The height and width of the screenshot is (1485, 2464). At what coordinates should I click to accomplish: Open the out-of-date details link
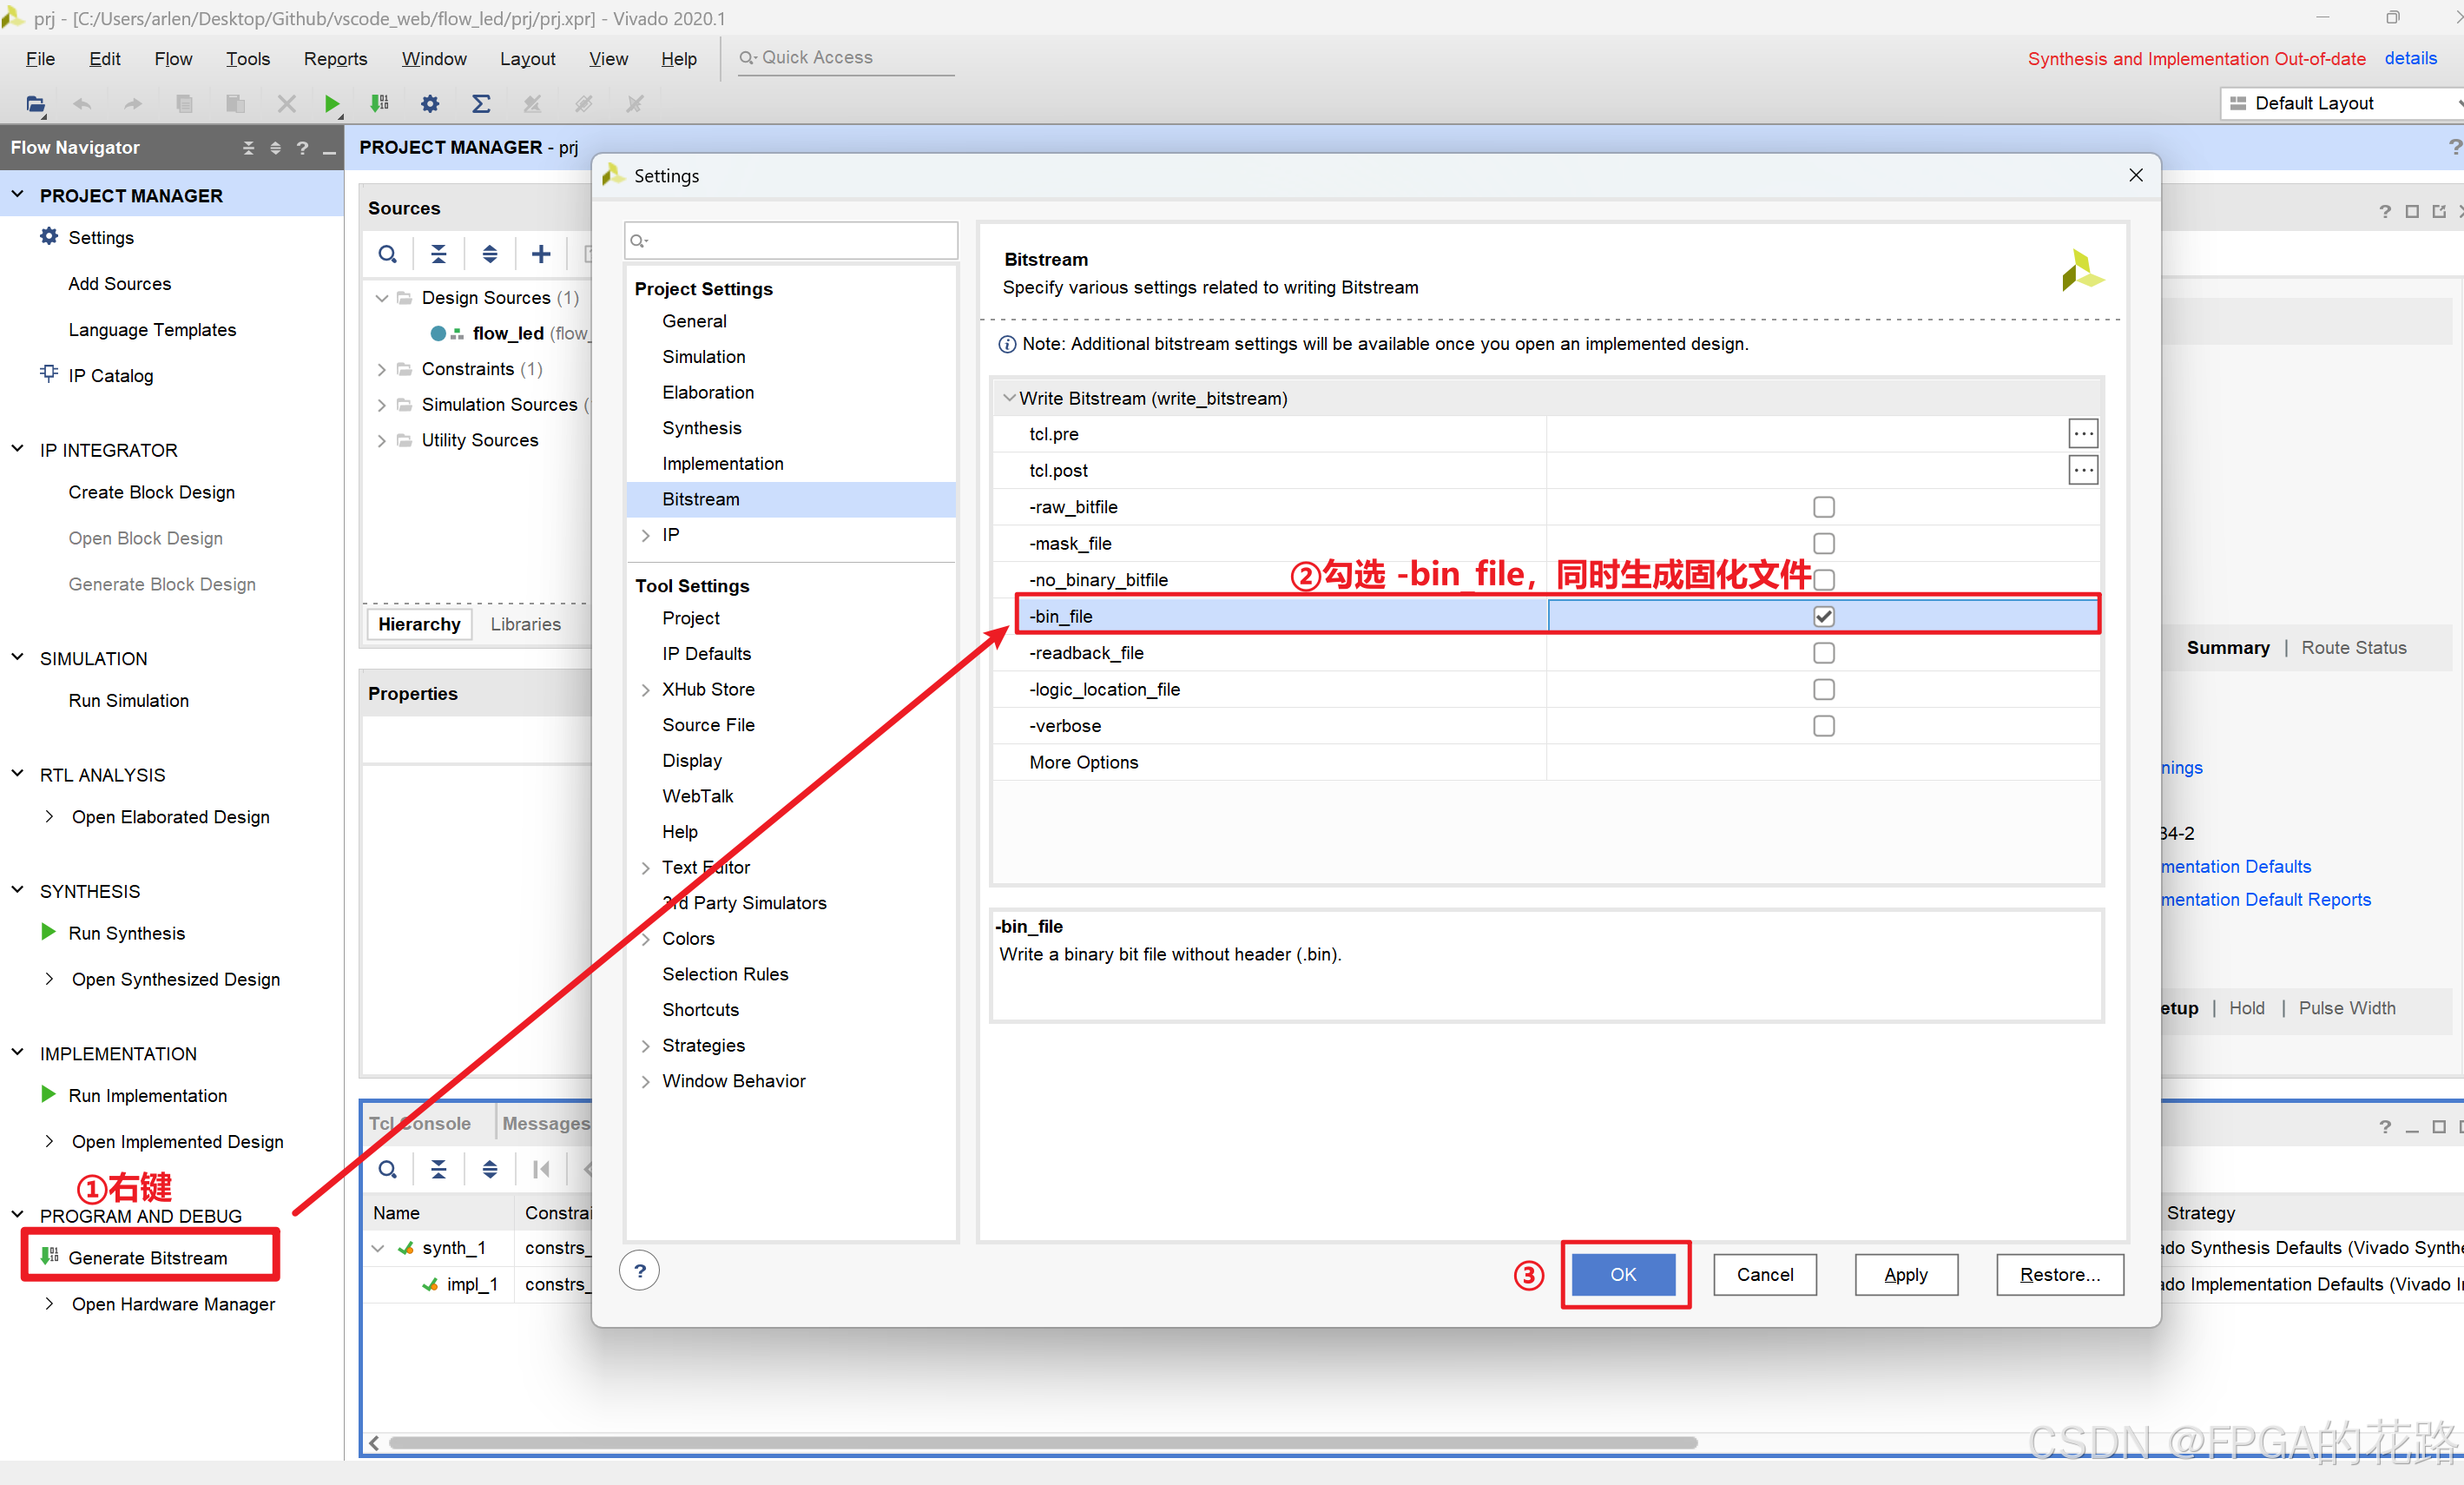[2410, 58]
